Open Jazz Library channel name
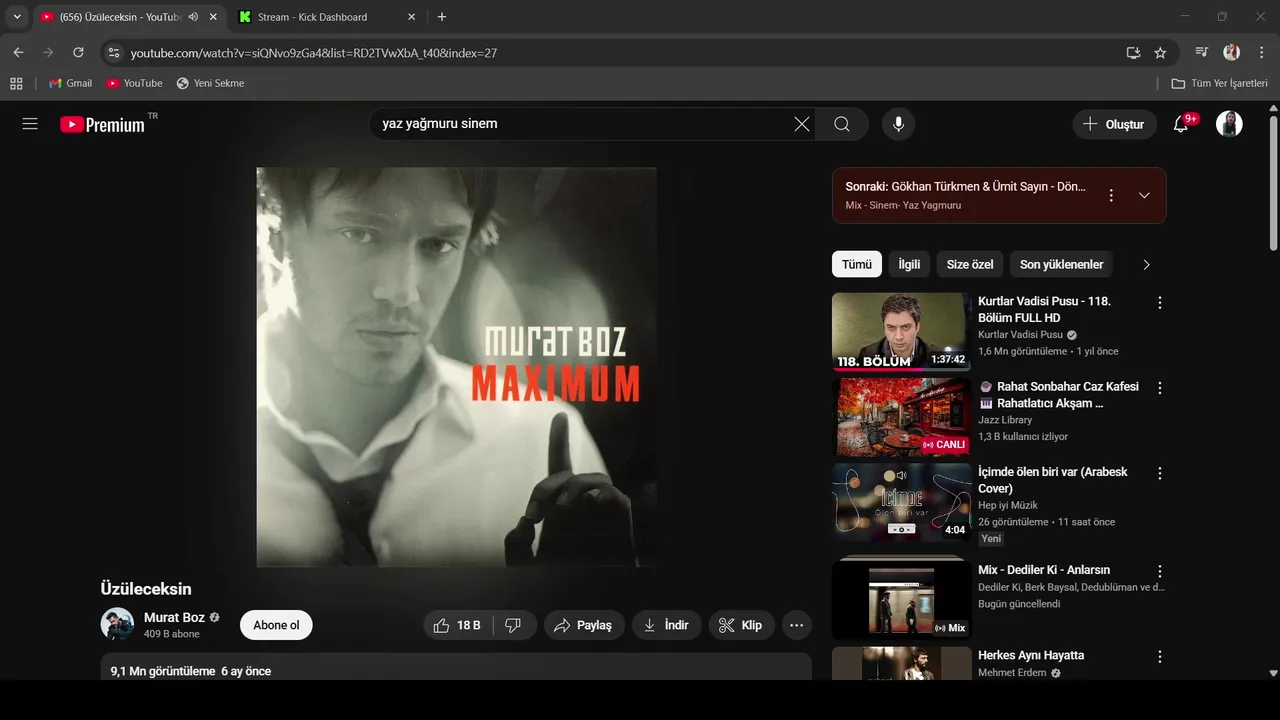Image resolution: width=1280 pixels, height=720 pixels. pos(1005,420)
